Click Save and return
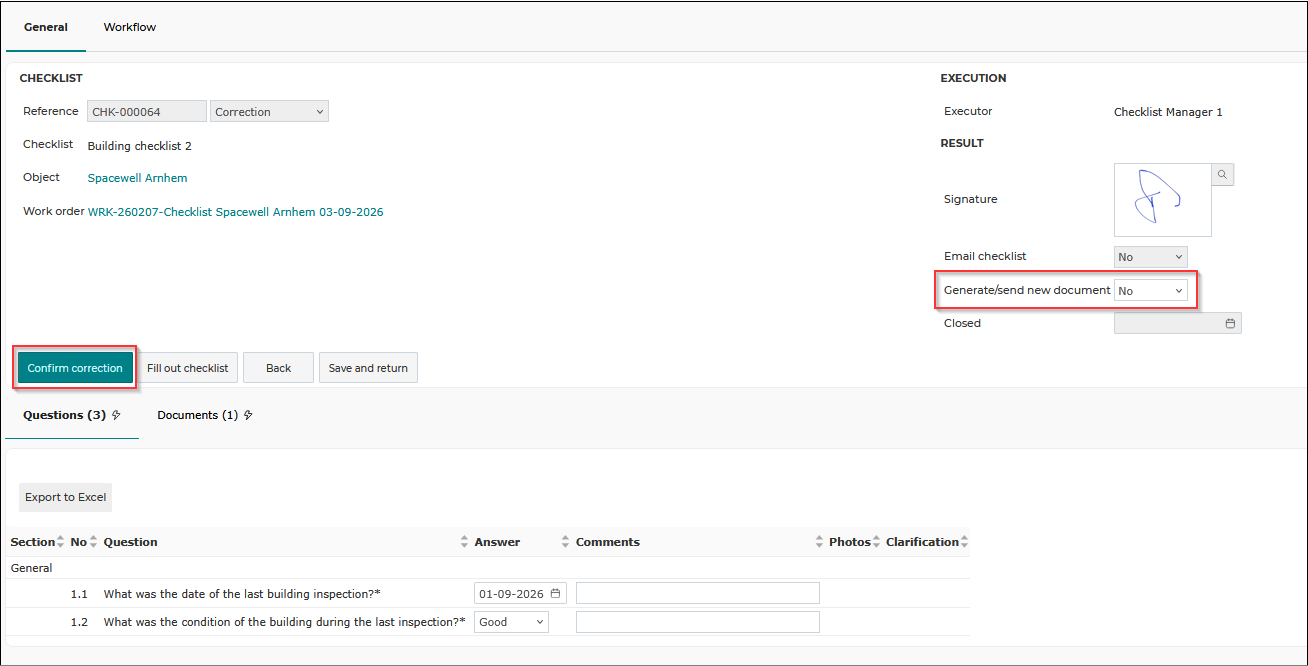 368,368
